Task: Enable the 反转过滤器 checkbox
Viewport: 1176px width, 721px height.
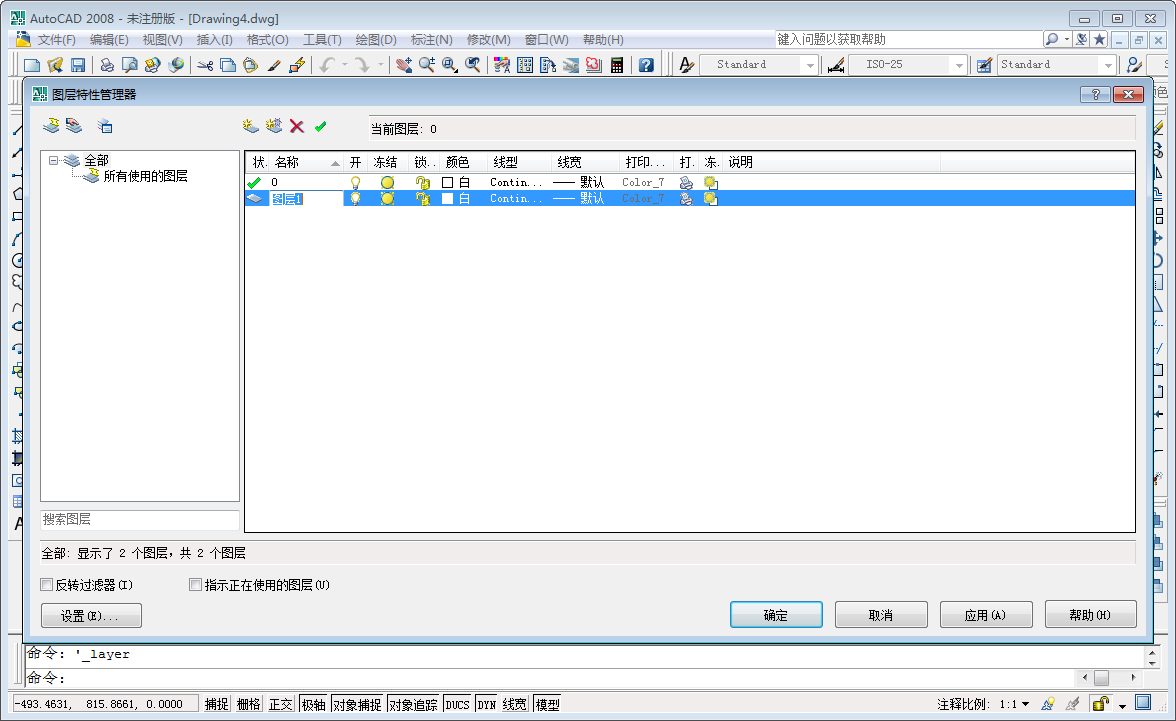Action: click(47, 584)
